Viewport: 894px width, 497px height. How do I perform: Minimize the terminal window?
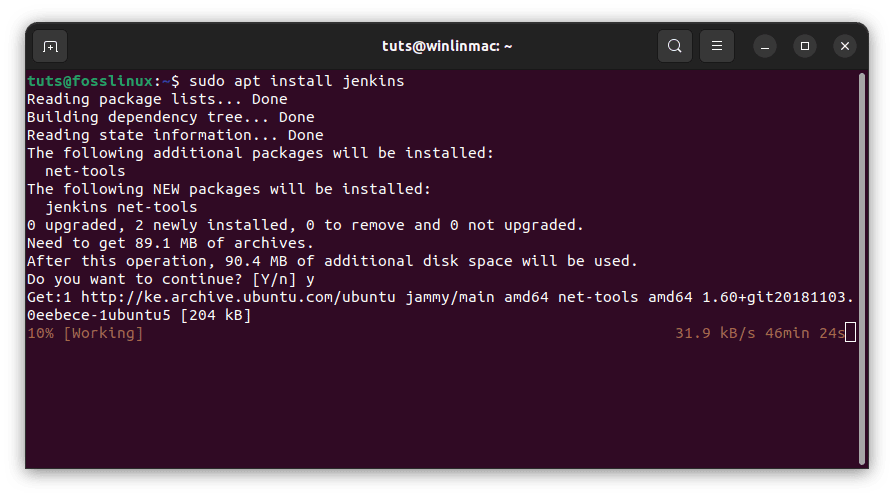tap(765, 46)
